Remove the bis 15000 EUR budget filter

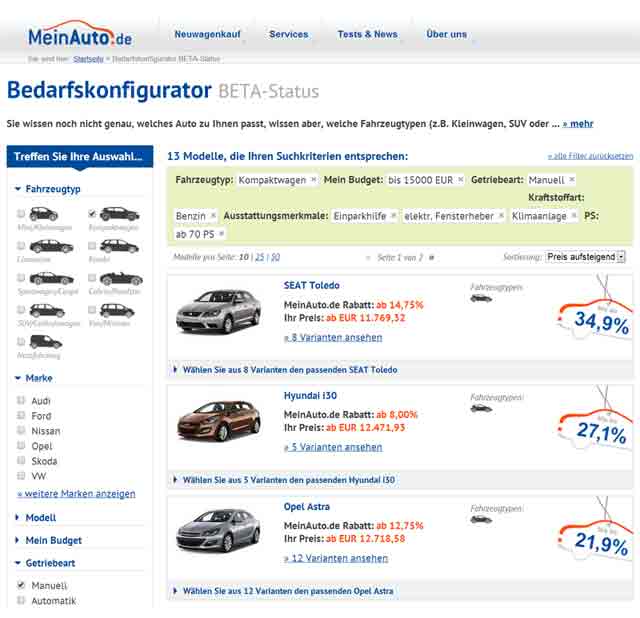[461, 180]
